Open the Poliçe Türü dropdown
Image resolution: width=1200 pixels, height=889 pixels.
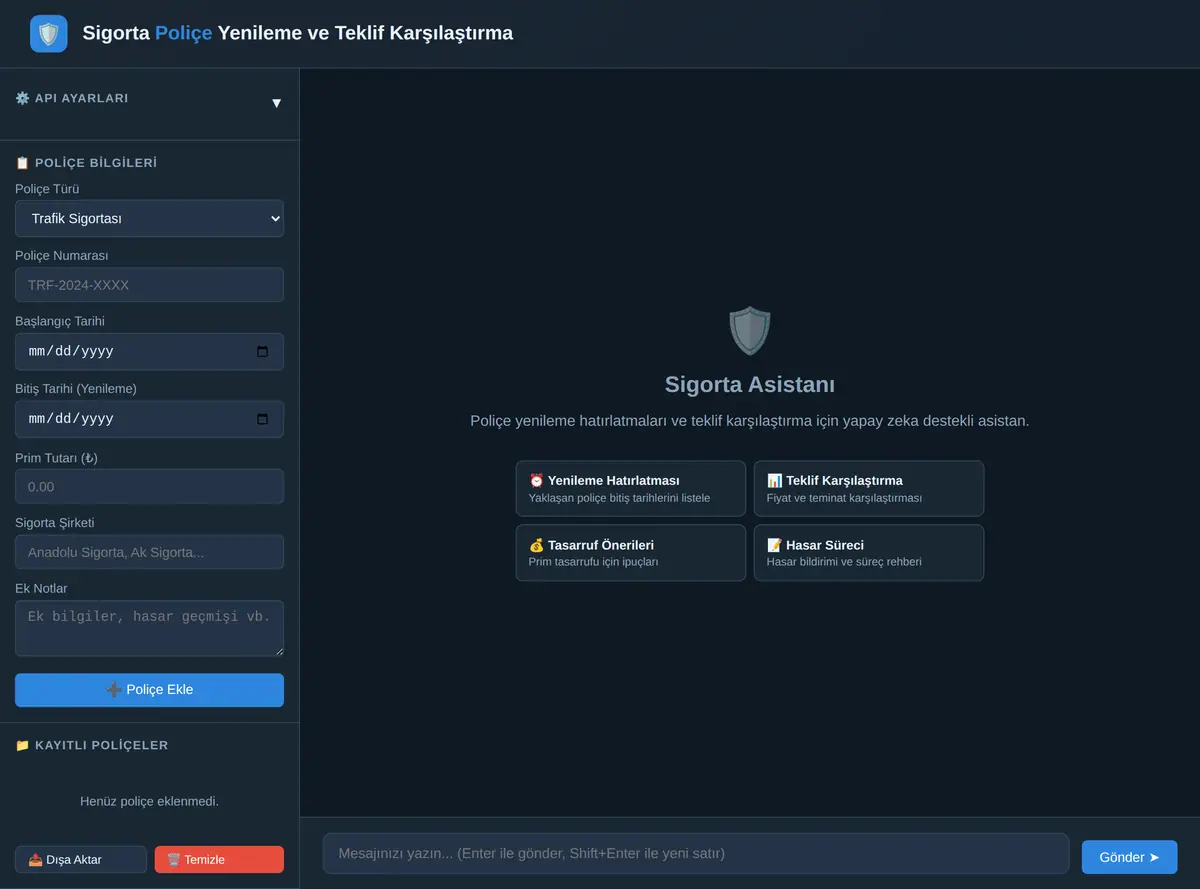[x=149, y=218]
